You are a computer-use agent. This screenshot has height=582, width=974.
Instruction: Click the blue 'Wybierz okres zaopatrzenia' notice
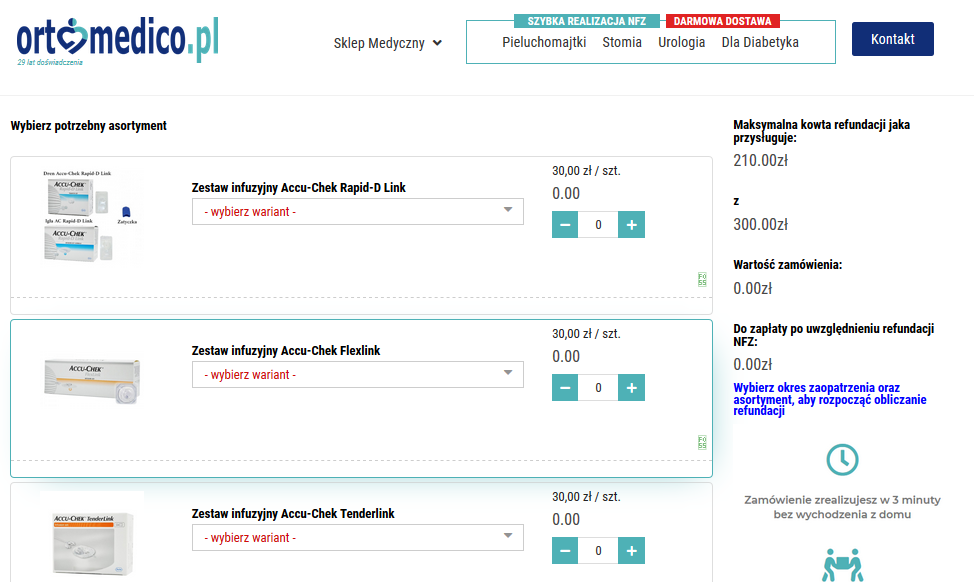pos(830,399)
